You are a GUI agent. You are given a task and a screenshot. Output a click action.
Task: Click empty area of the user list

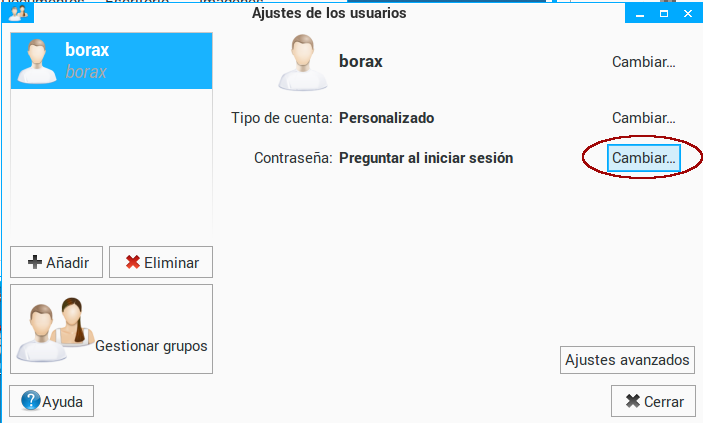[x=110, y=170]
